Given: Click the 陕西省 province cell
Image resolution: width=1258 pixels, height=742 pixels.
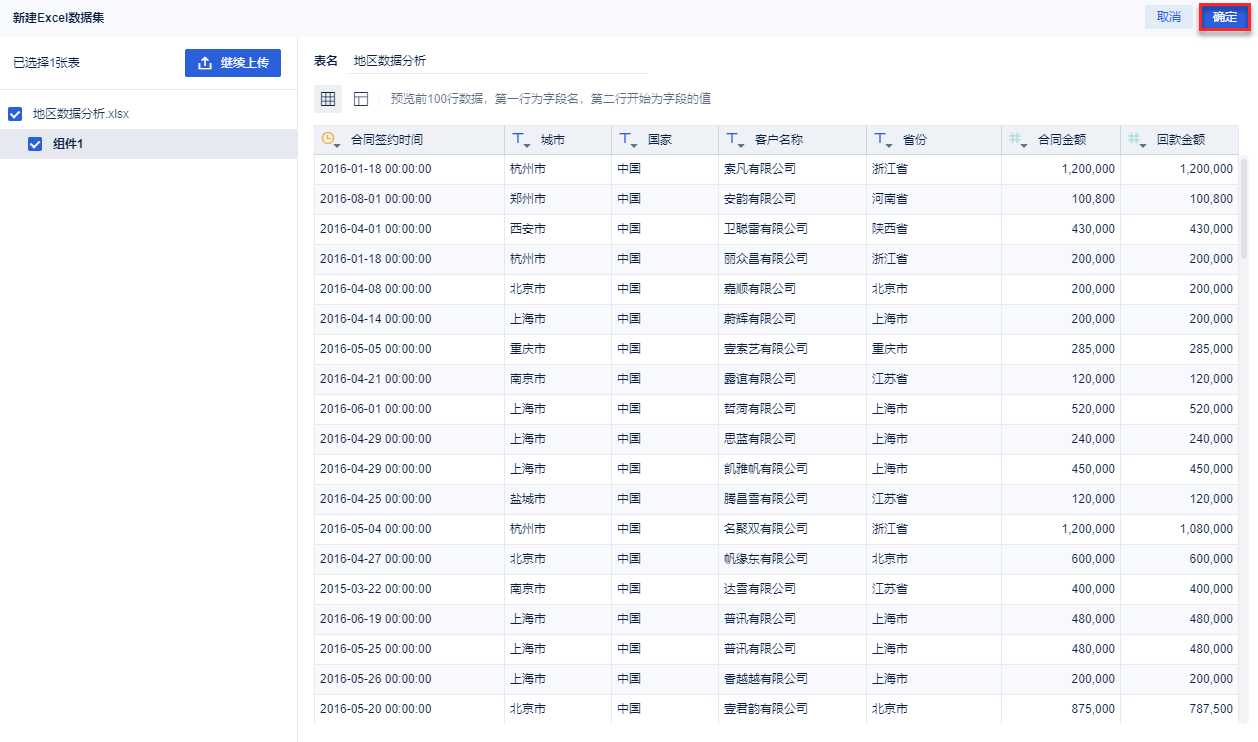Looking at the screenshot, I should click(934, 229).
